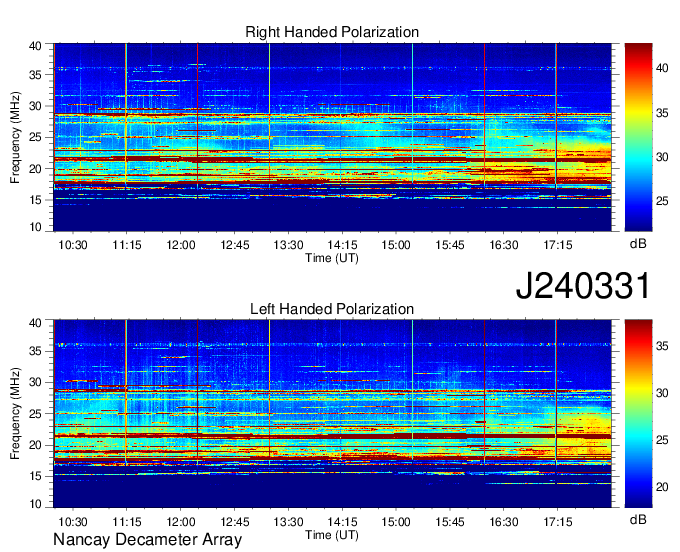The width and height of the screenshot is (680, 552).
Task: Click the "Right Handed Polarization" plot title
Action: [x=332, y=32]
